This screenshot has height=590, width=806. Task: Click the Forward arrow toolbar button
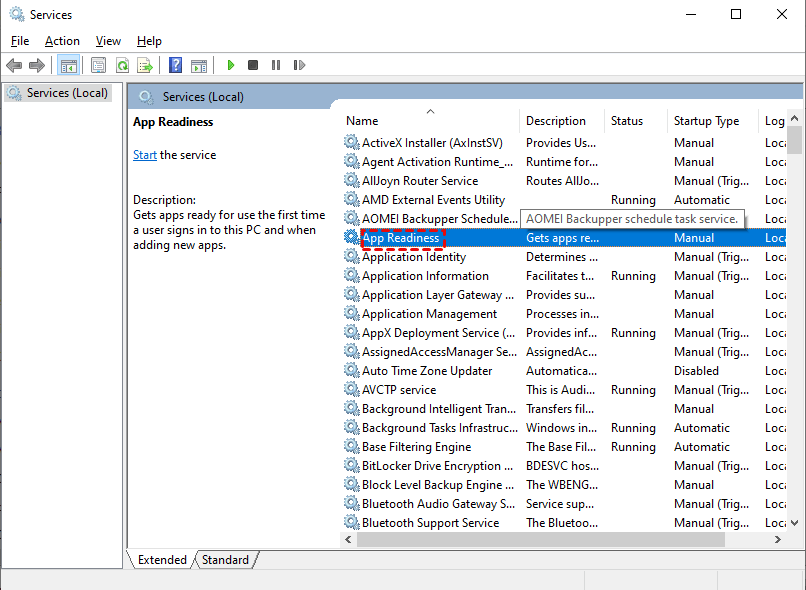pos(37,65)
